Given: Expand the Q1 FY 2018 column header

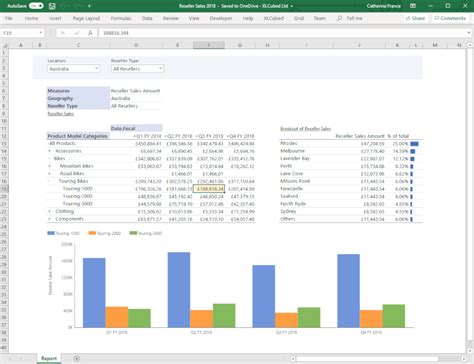Looking at the screenshot, I should (134, 136).
